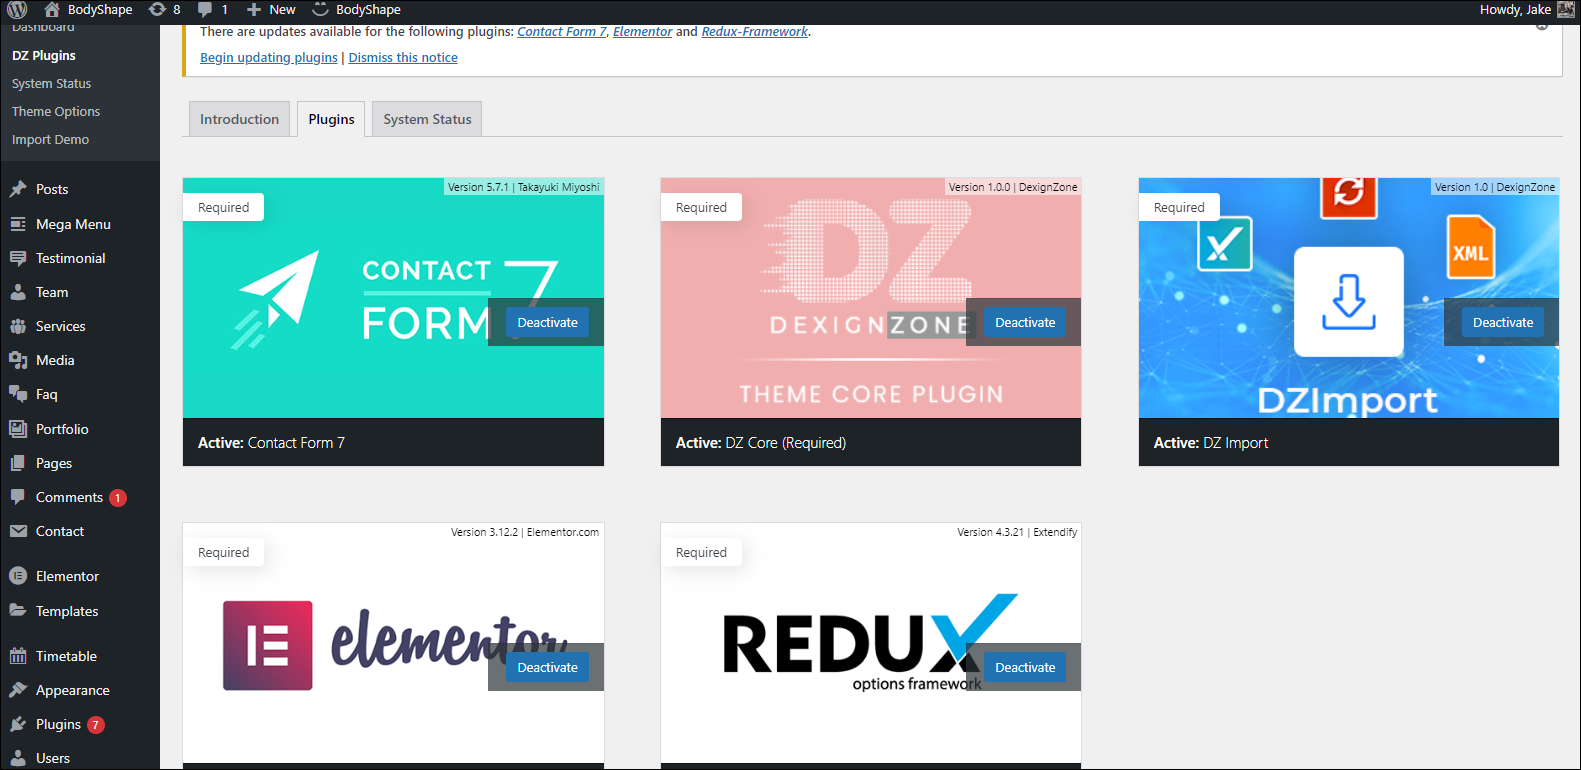Image resolution: width=1581 pixels, height=770 pixels.
Task: Switch to the Introduction tab
Action: [239, 119]
